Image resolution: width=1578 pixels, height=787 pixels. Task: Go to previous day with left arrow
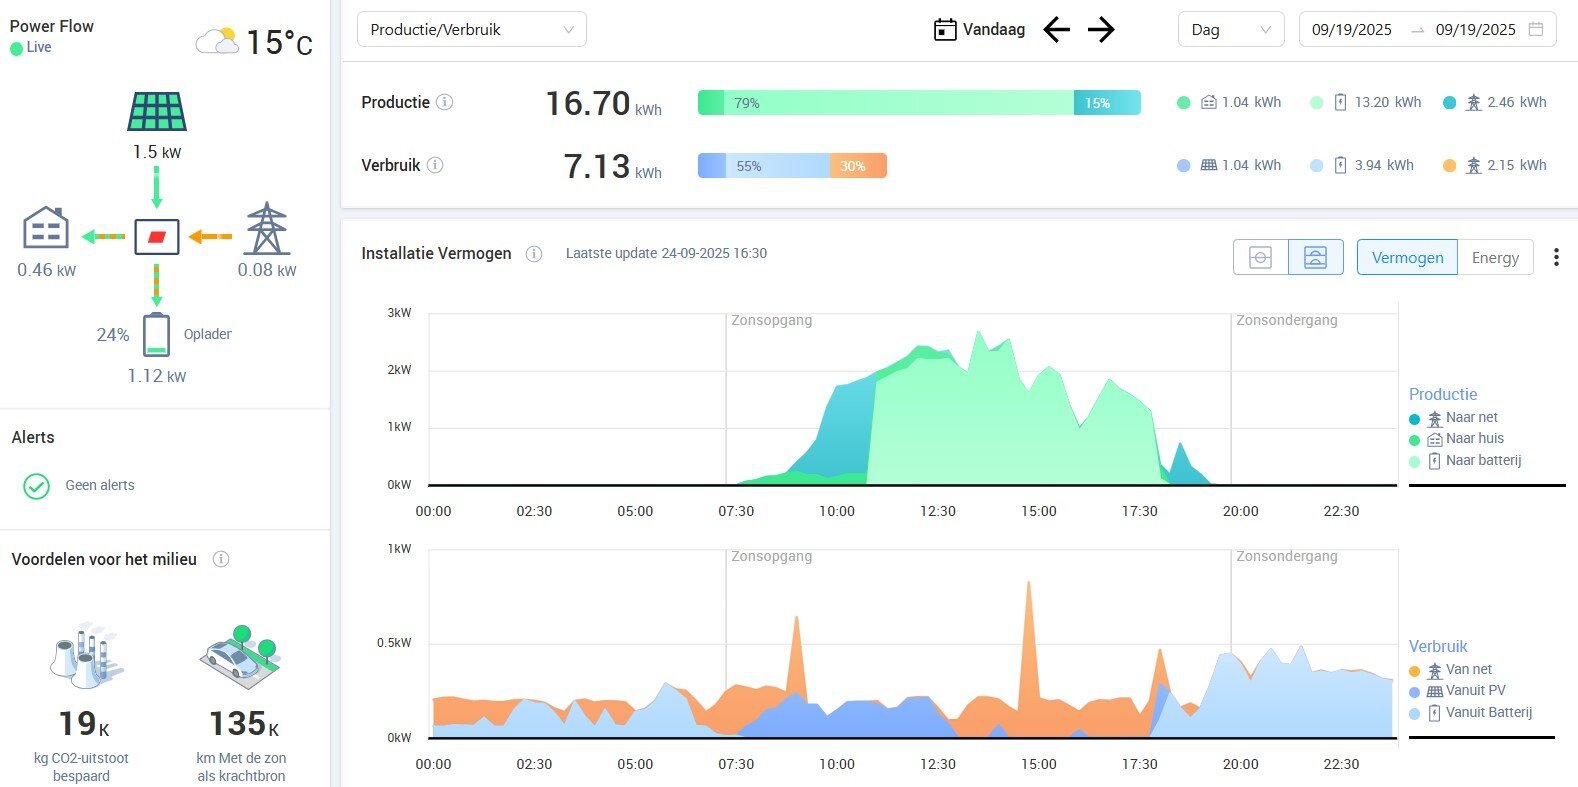point(1057,30)
